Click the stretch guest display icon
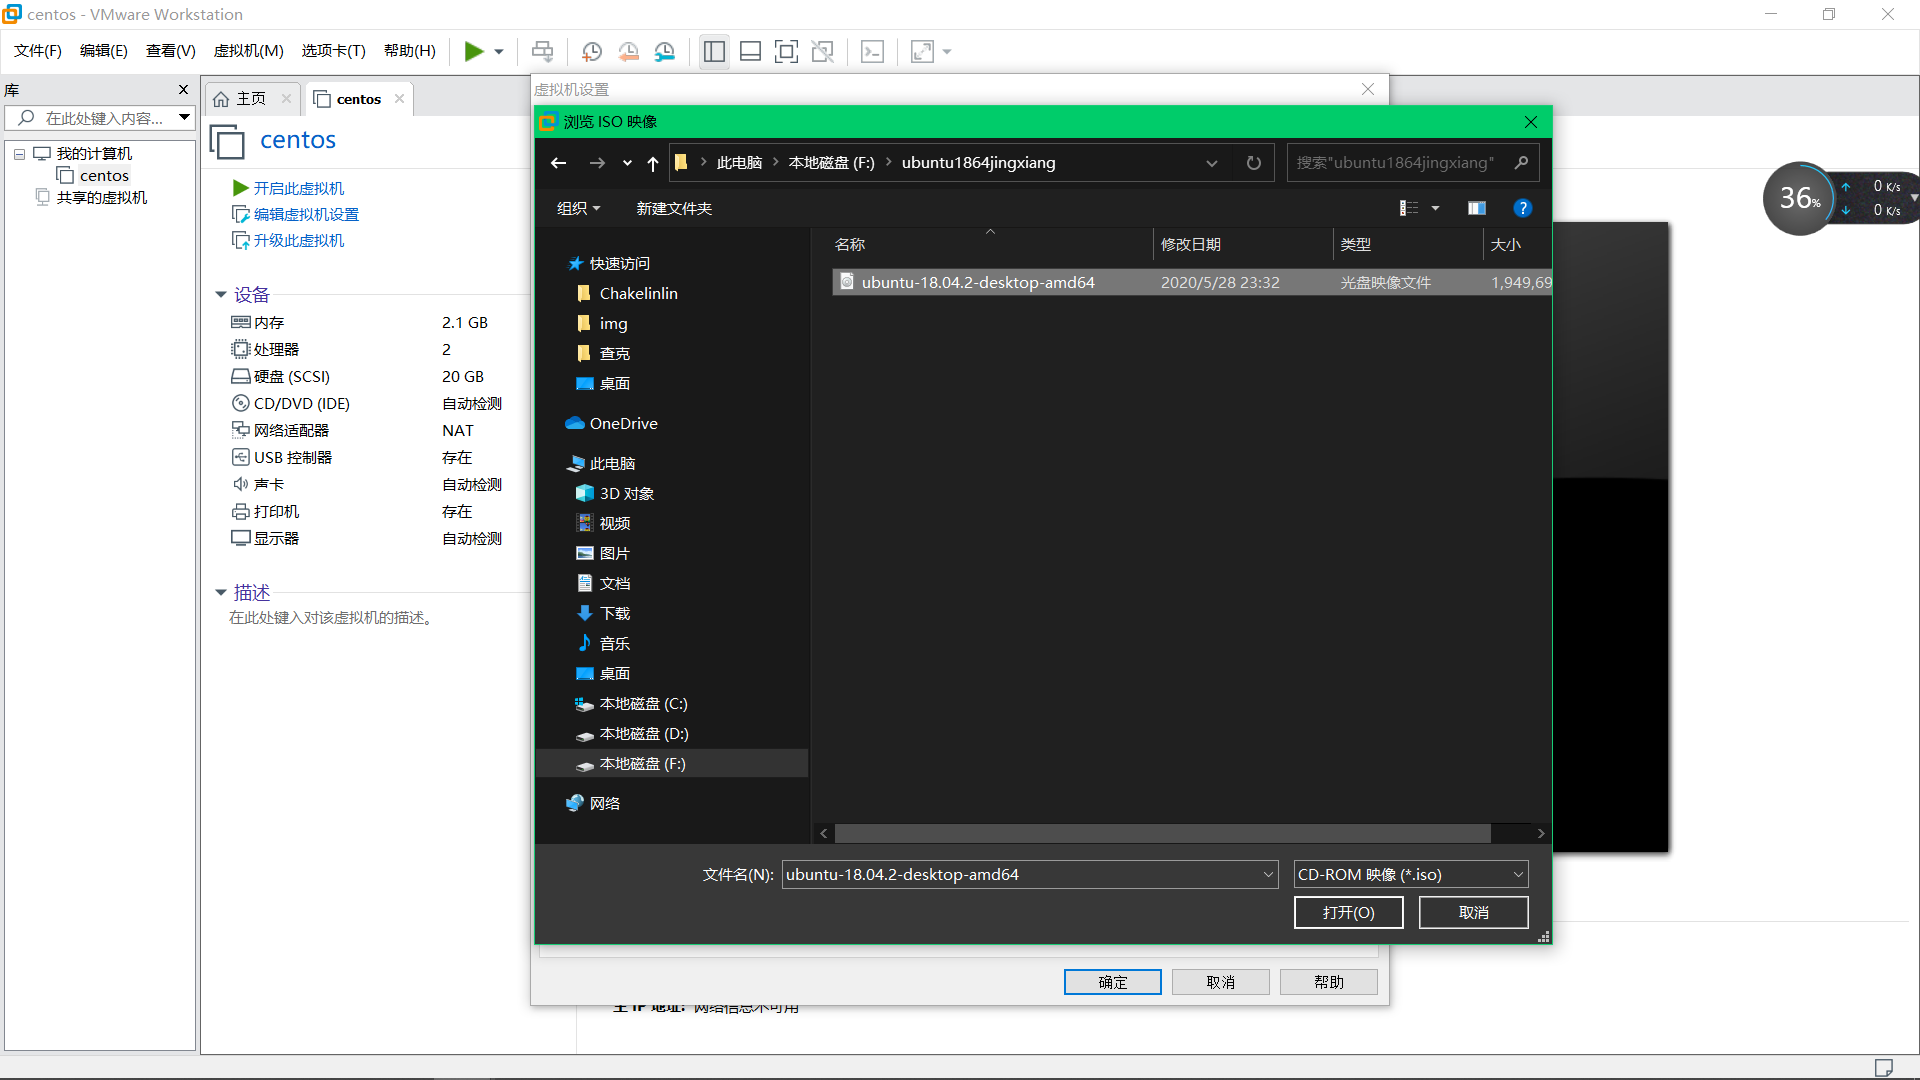The height and width of the screenshot is (1080, 1920). [922, 51]
